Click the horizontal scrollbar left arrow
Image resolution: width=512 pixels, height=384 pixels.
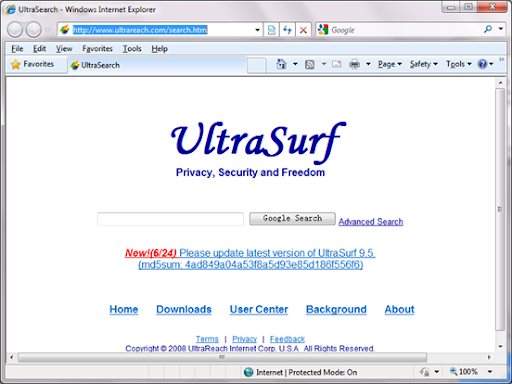click(x=12, y=357)
